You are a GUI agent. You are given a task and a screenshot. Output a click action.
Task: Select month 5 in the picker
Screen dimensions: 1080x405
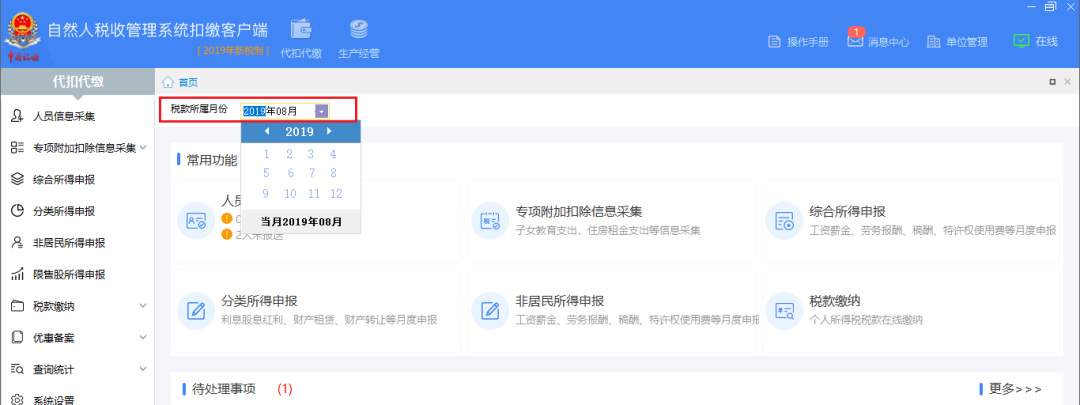click(267, 173)
